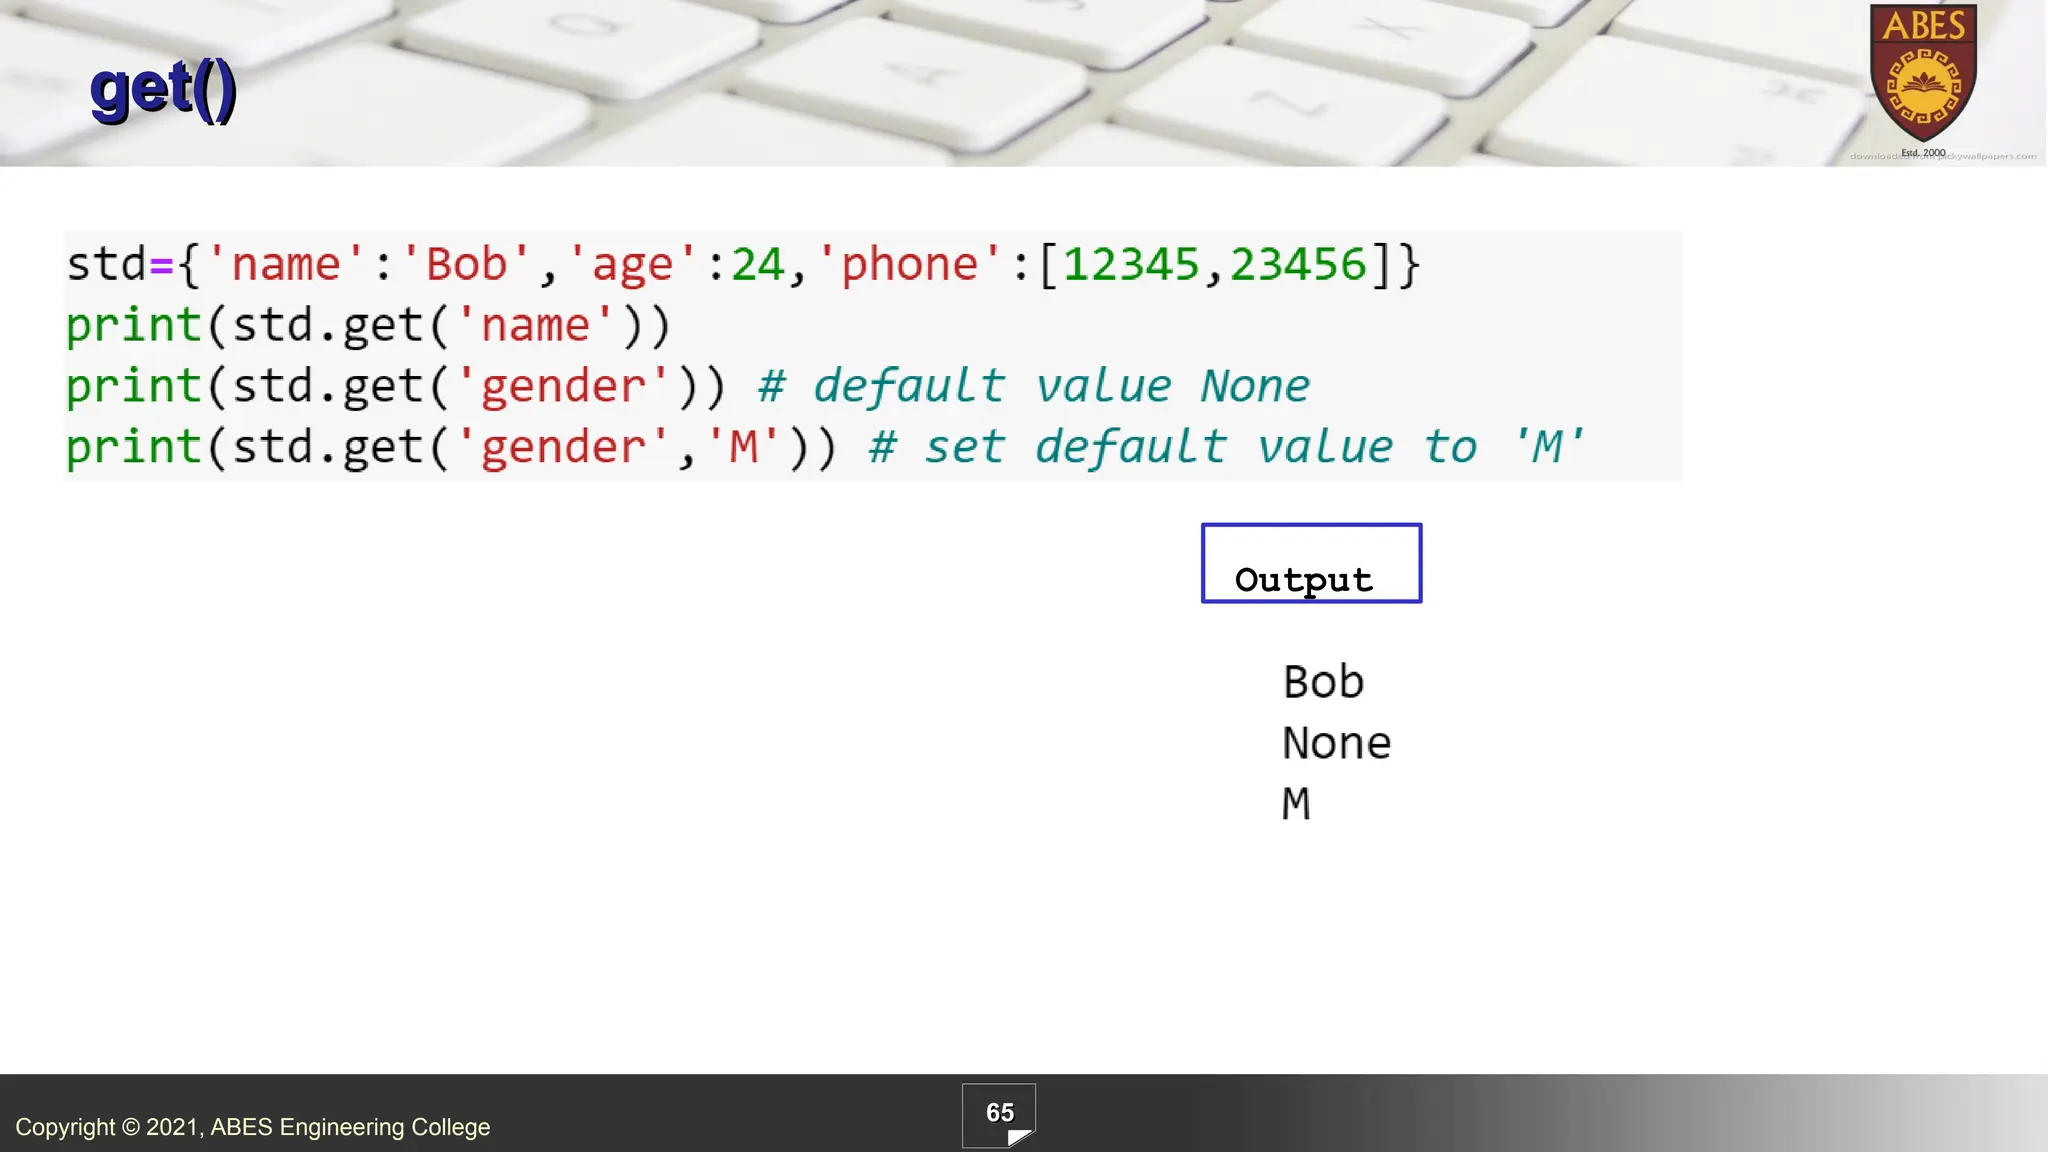Click the number 12345 in the list
Image resolution: width=2048 pixels, height=1152 pixels.
pos(1130,265)
